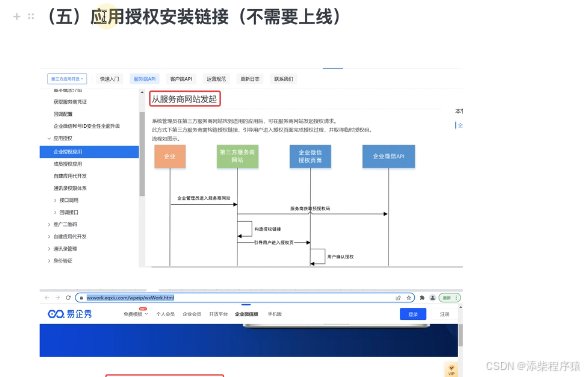Image resolution: width=584 pixels, height=377 pixels.
Task: Click the blue 企业微信授权页面 diagram box
Action: (x=310, y=156)
